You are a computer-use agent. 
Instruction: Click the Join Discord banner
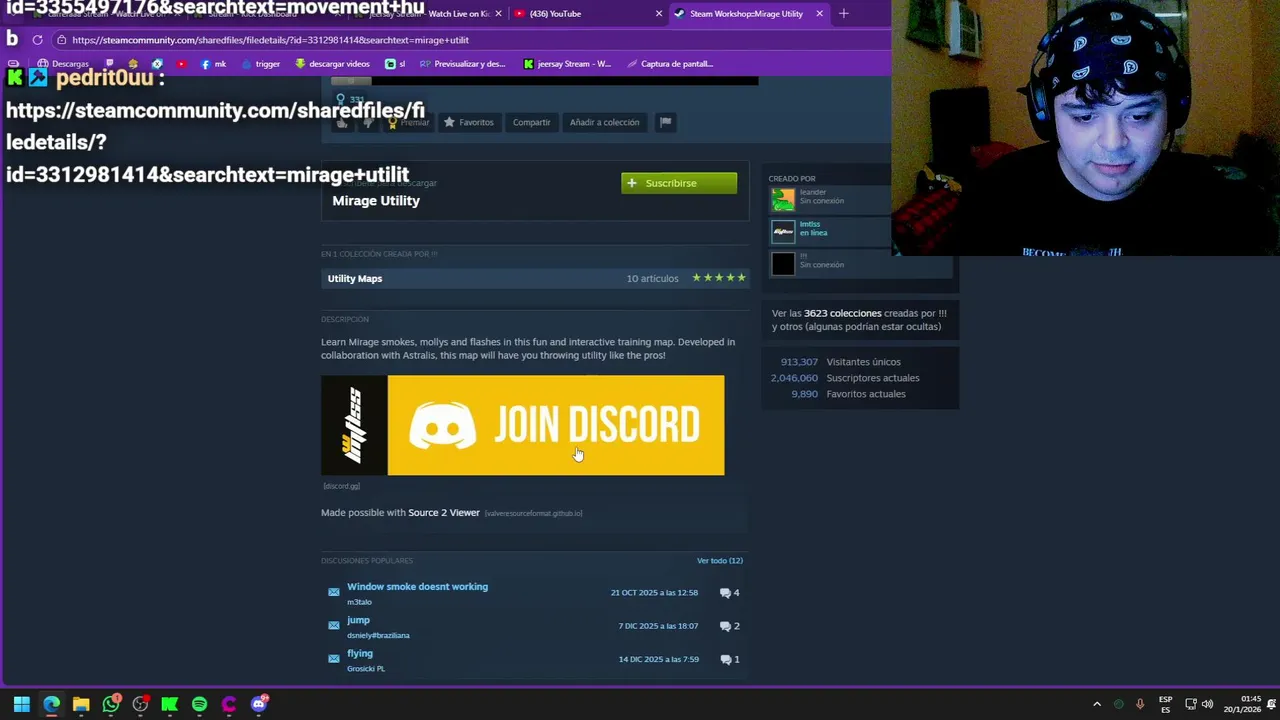click(x=523, y=425)
